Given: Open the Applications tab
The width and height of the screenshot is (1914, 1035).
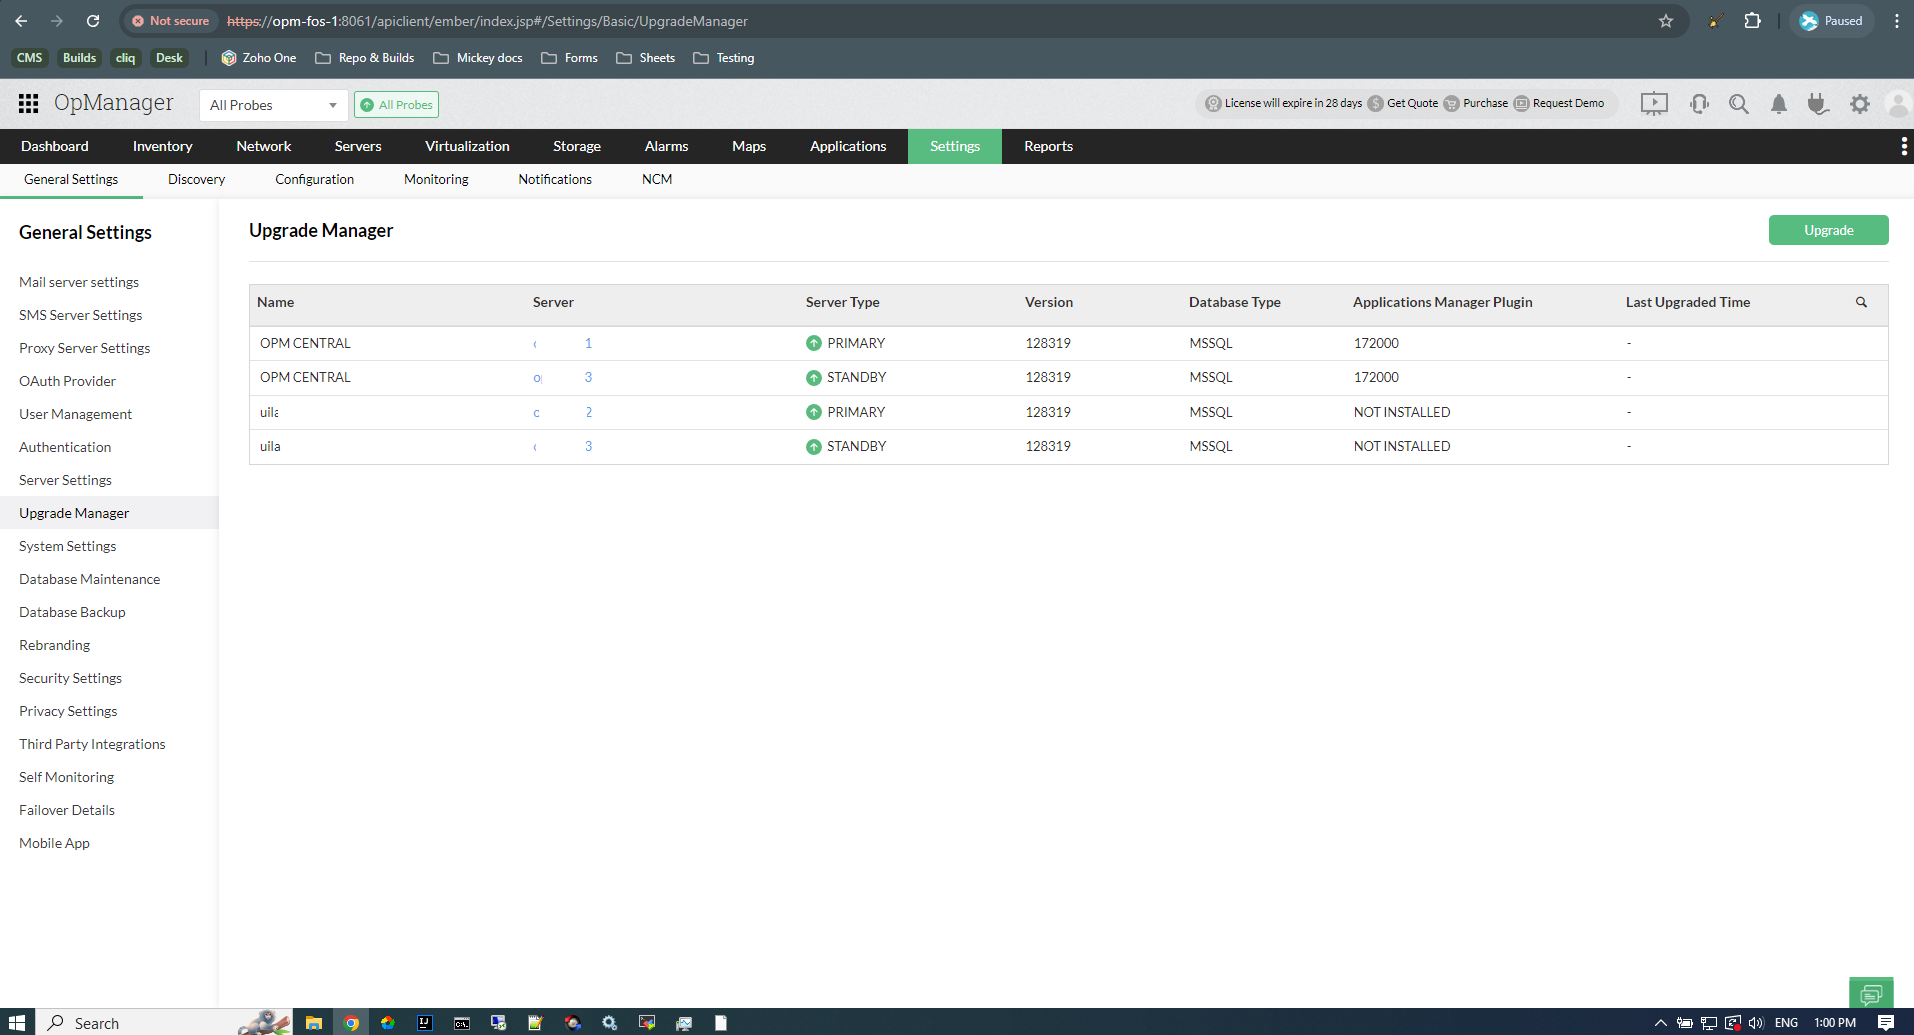Looking at the screenshot, I should (848, 146).
